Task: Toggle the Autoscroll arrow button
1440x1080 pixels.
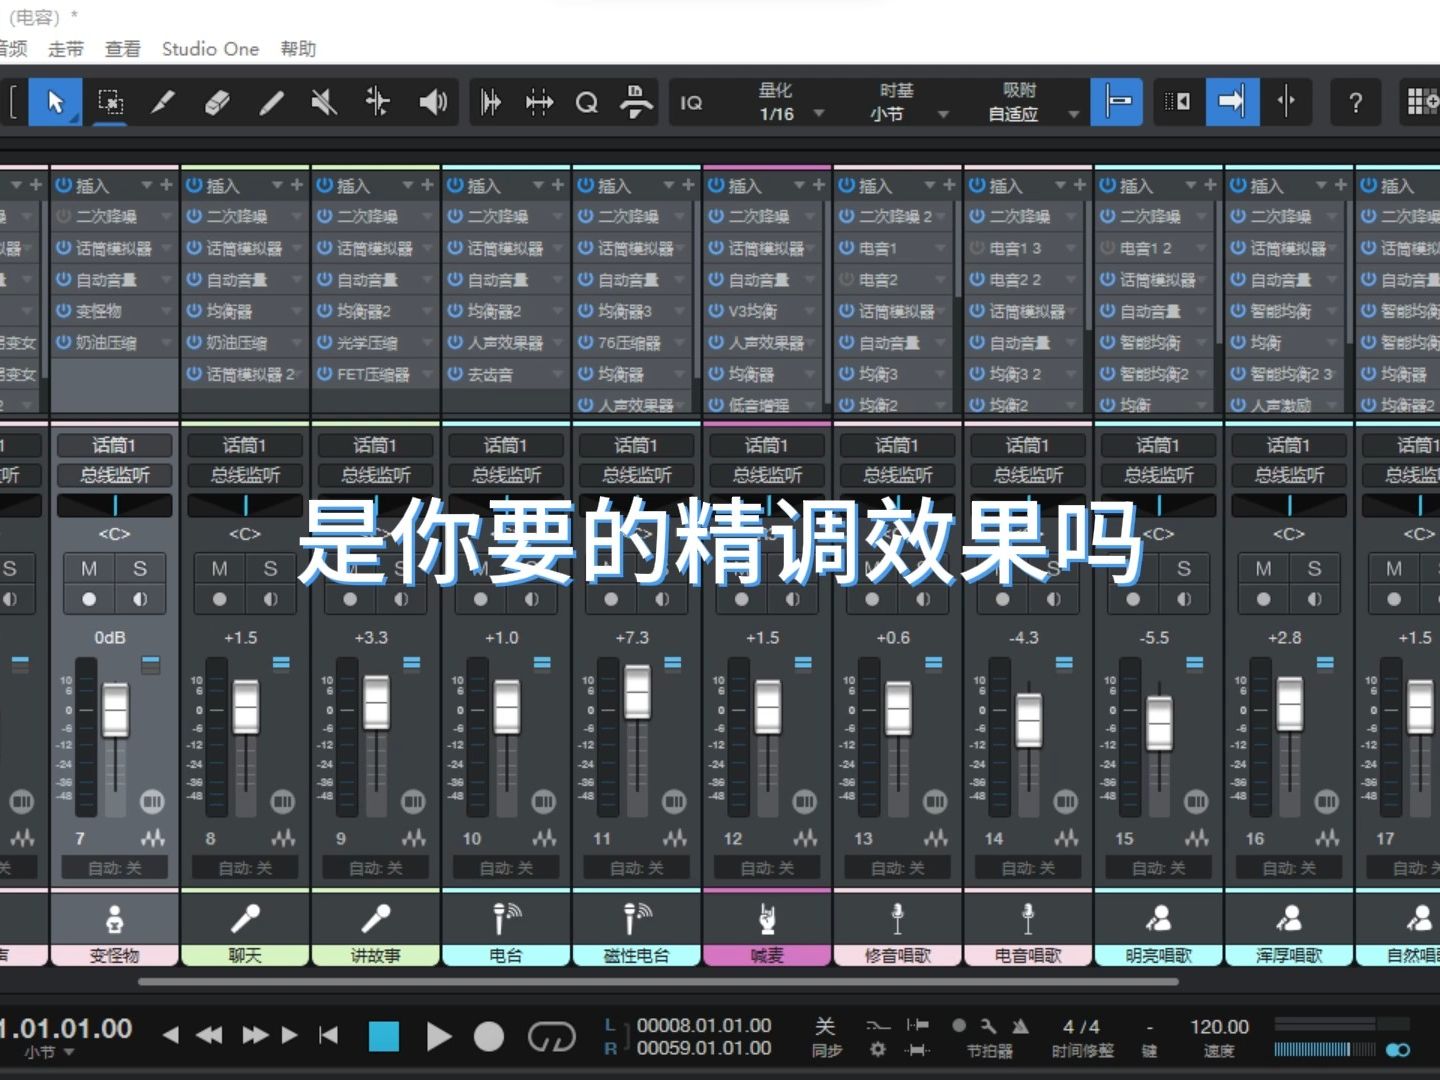Action: pos(1232,102)
